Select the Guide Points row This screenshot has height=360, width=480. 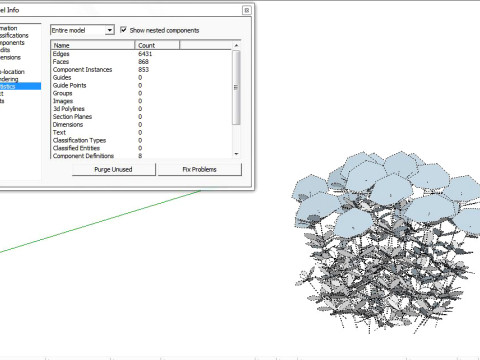pyautogui.click(x=141, y=85)
